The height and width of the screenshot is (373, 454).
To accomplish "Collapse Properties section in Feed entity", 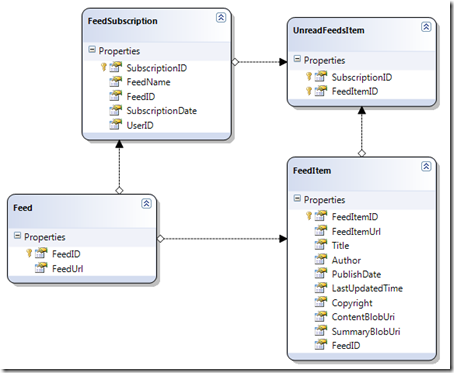I will click(17, 236).
